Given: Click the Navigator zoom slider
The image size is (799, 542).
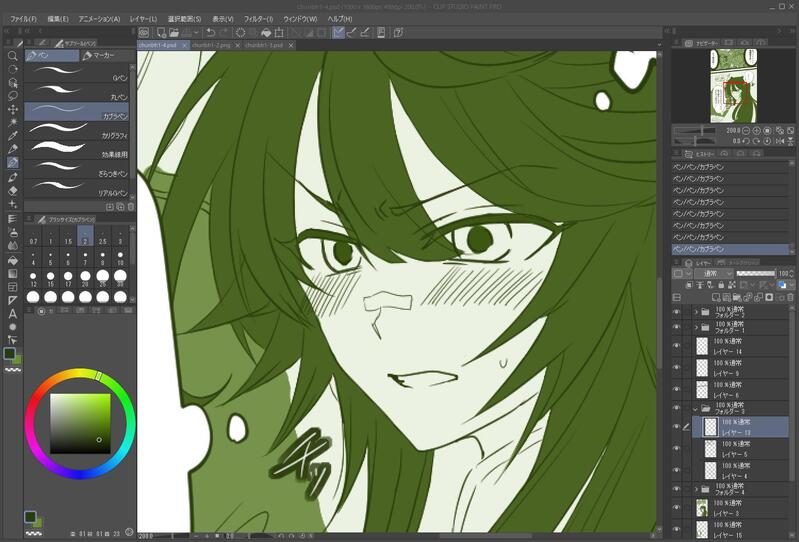Looking at the screenshot, I should click(x=696, y=131).
